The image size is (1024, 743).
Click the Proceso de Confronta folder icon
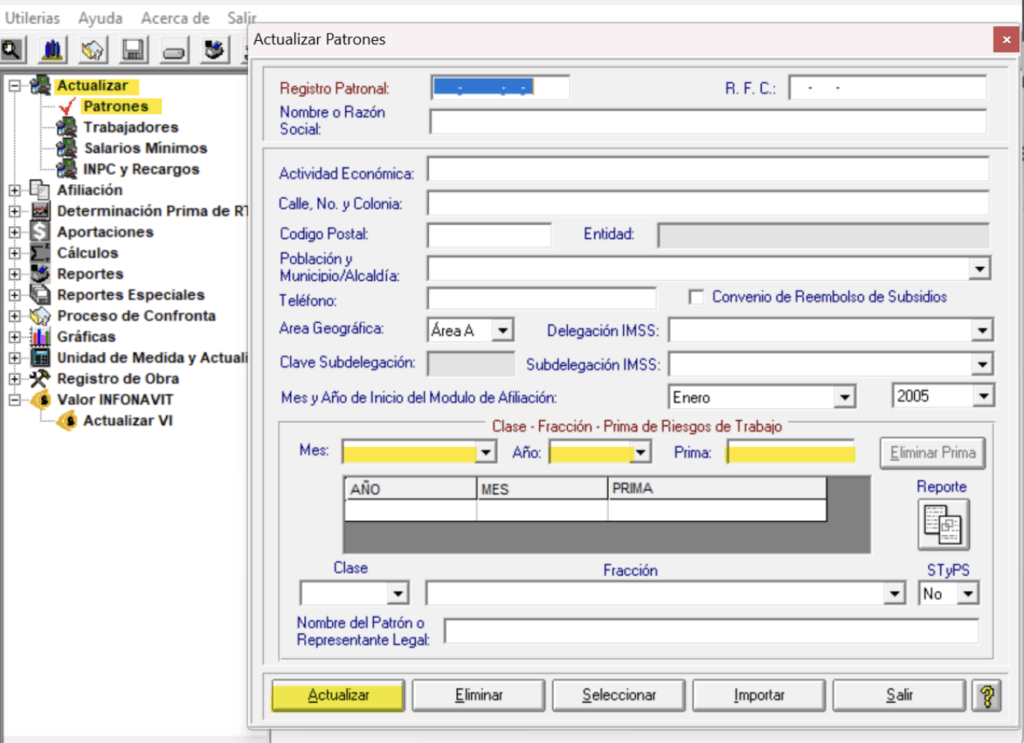40,315
